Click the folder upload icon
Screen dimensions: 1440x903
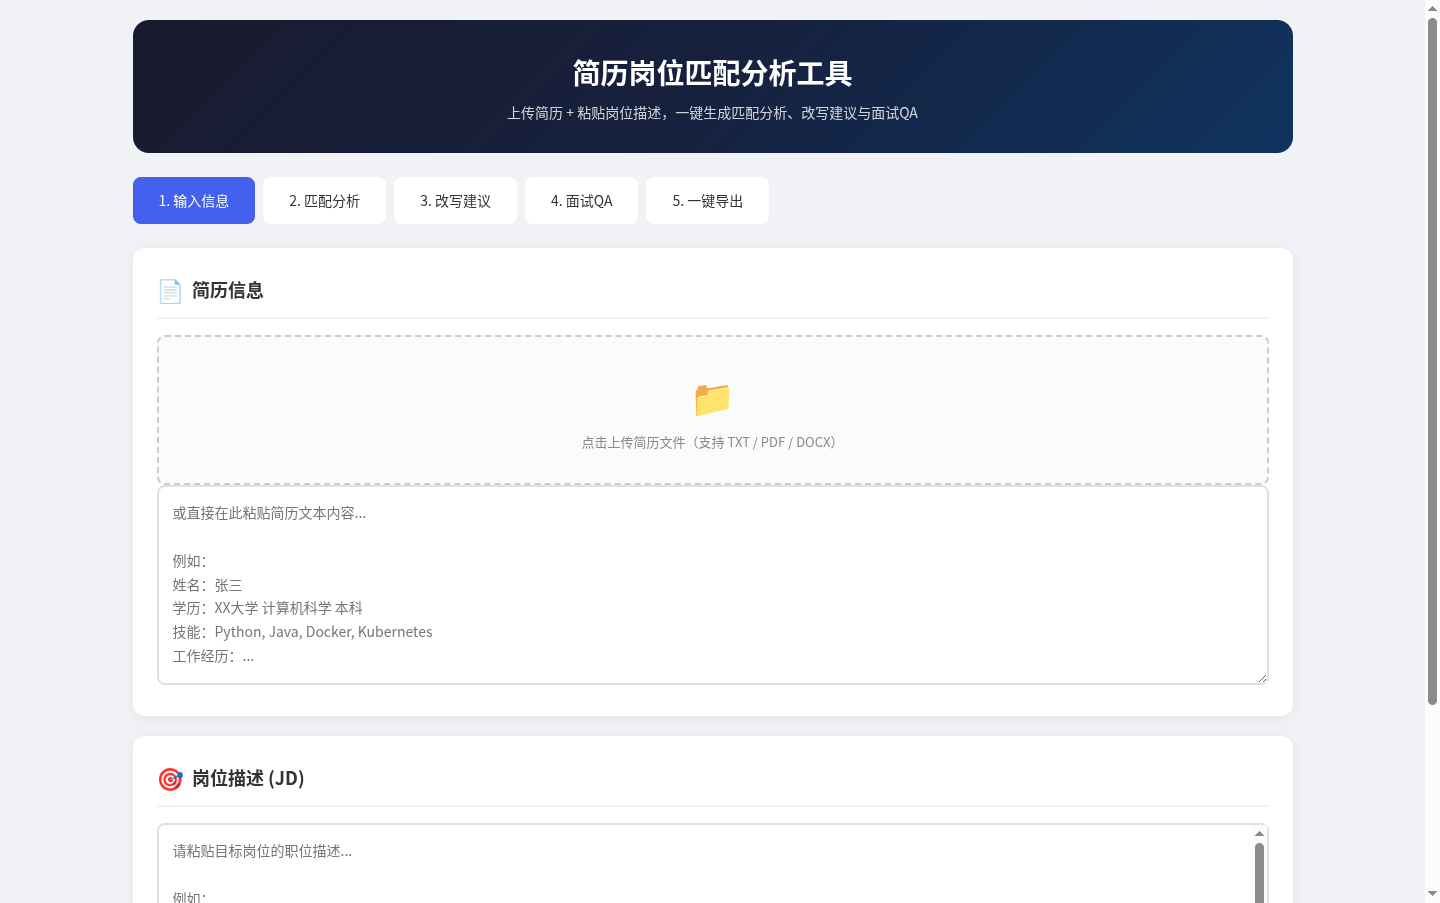click(712, 399)
